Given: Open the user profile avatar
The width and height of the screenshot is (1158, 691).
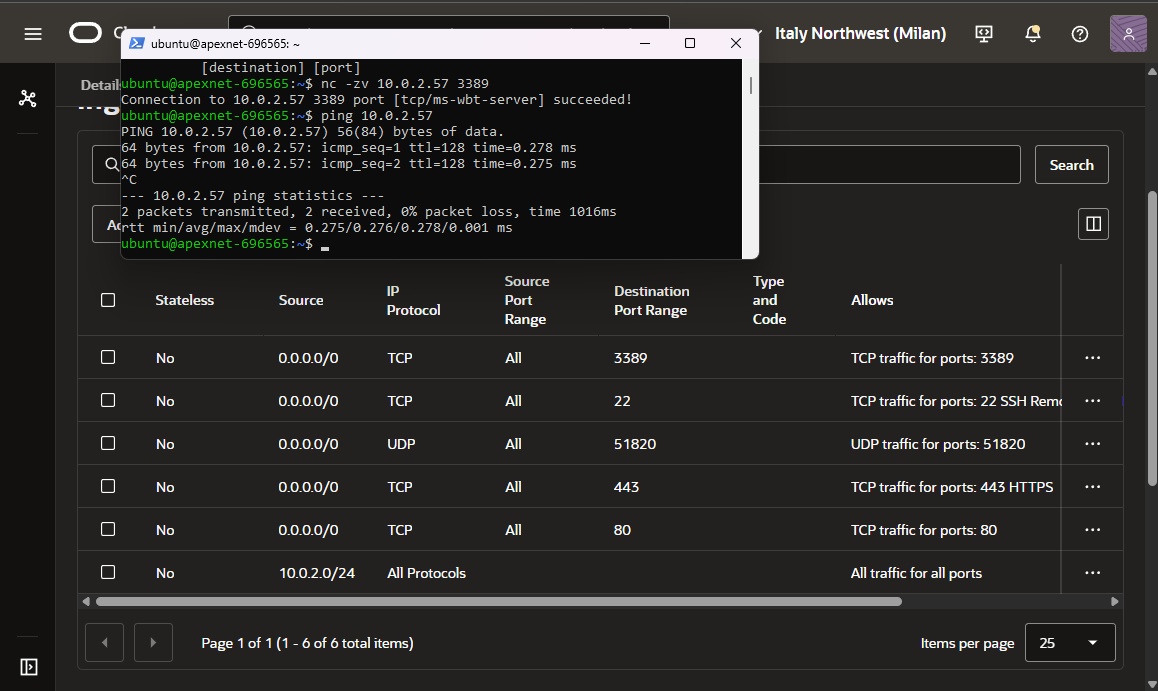Looking at the screenshot, I should 1128,33.
